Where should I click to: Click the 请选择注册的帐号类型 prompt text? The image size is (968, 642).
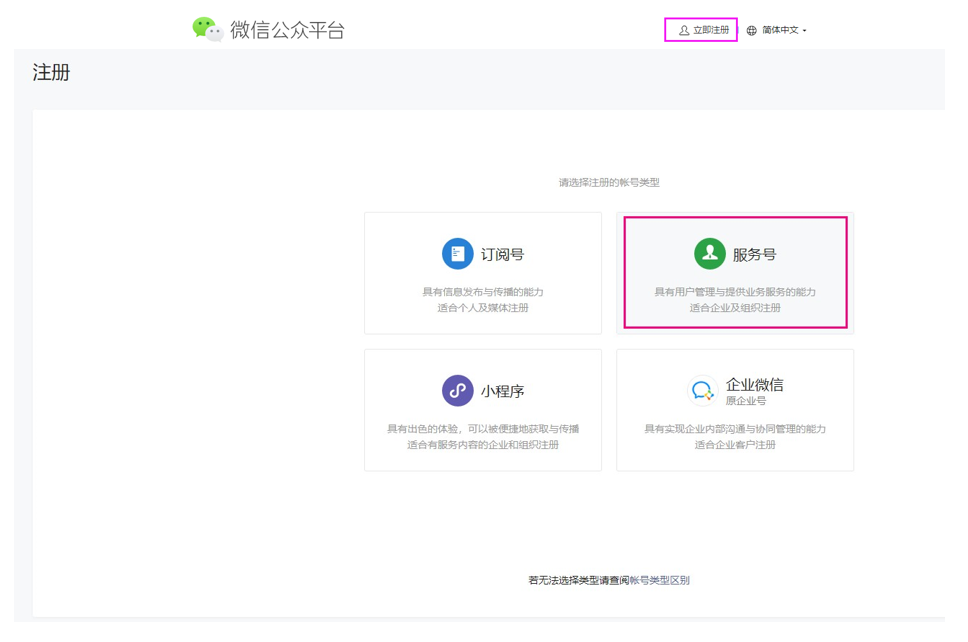pyautogui.click(x=609, y=183)
